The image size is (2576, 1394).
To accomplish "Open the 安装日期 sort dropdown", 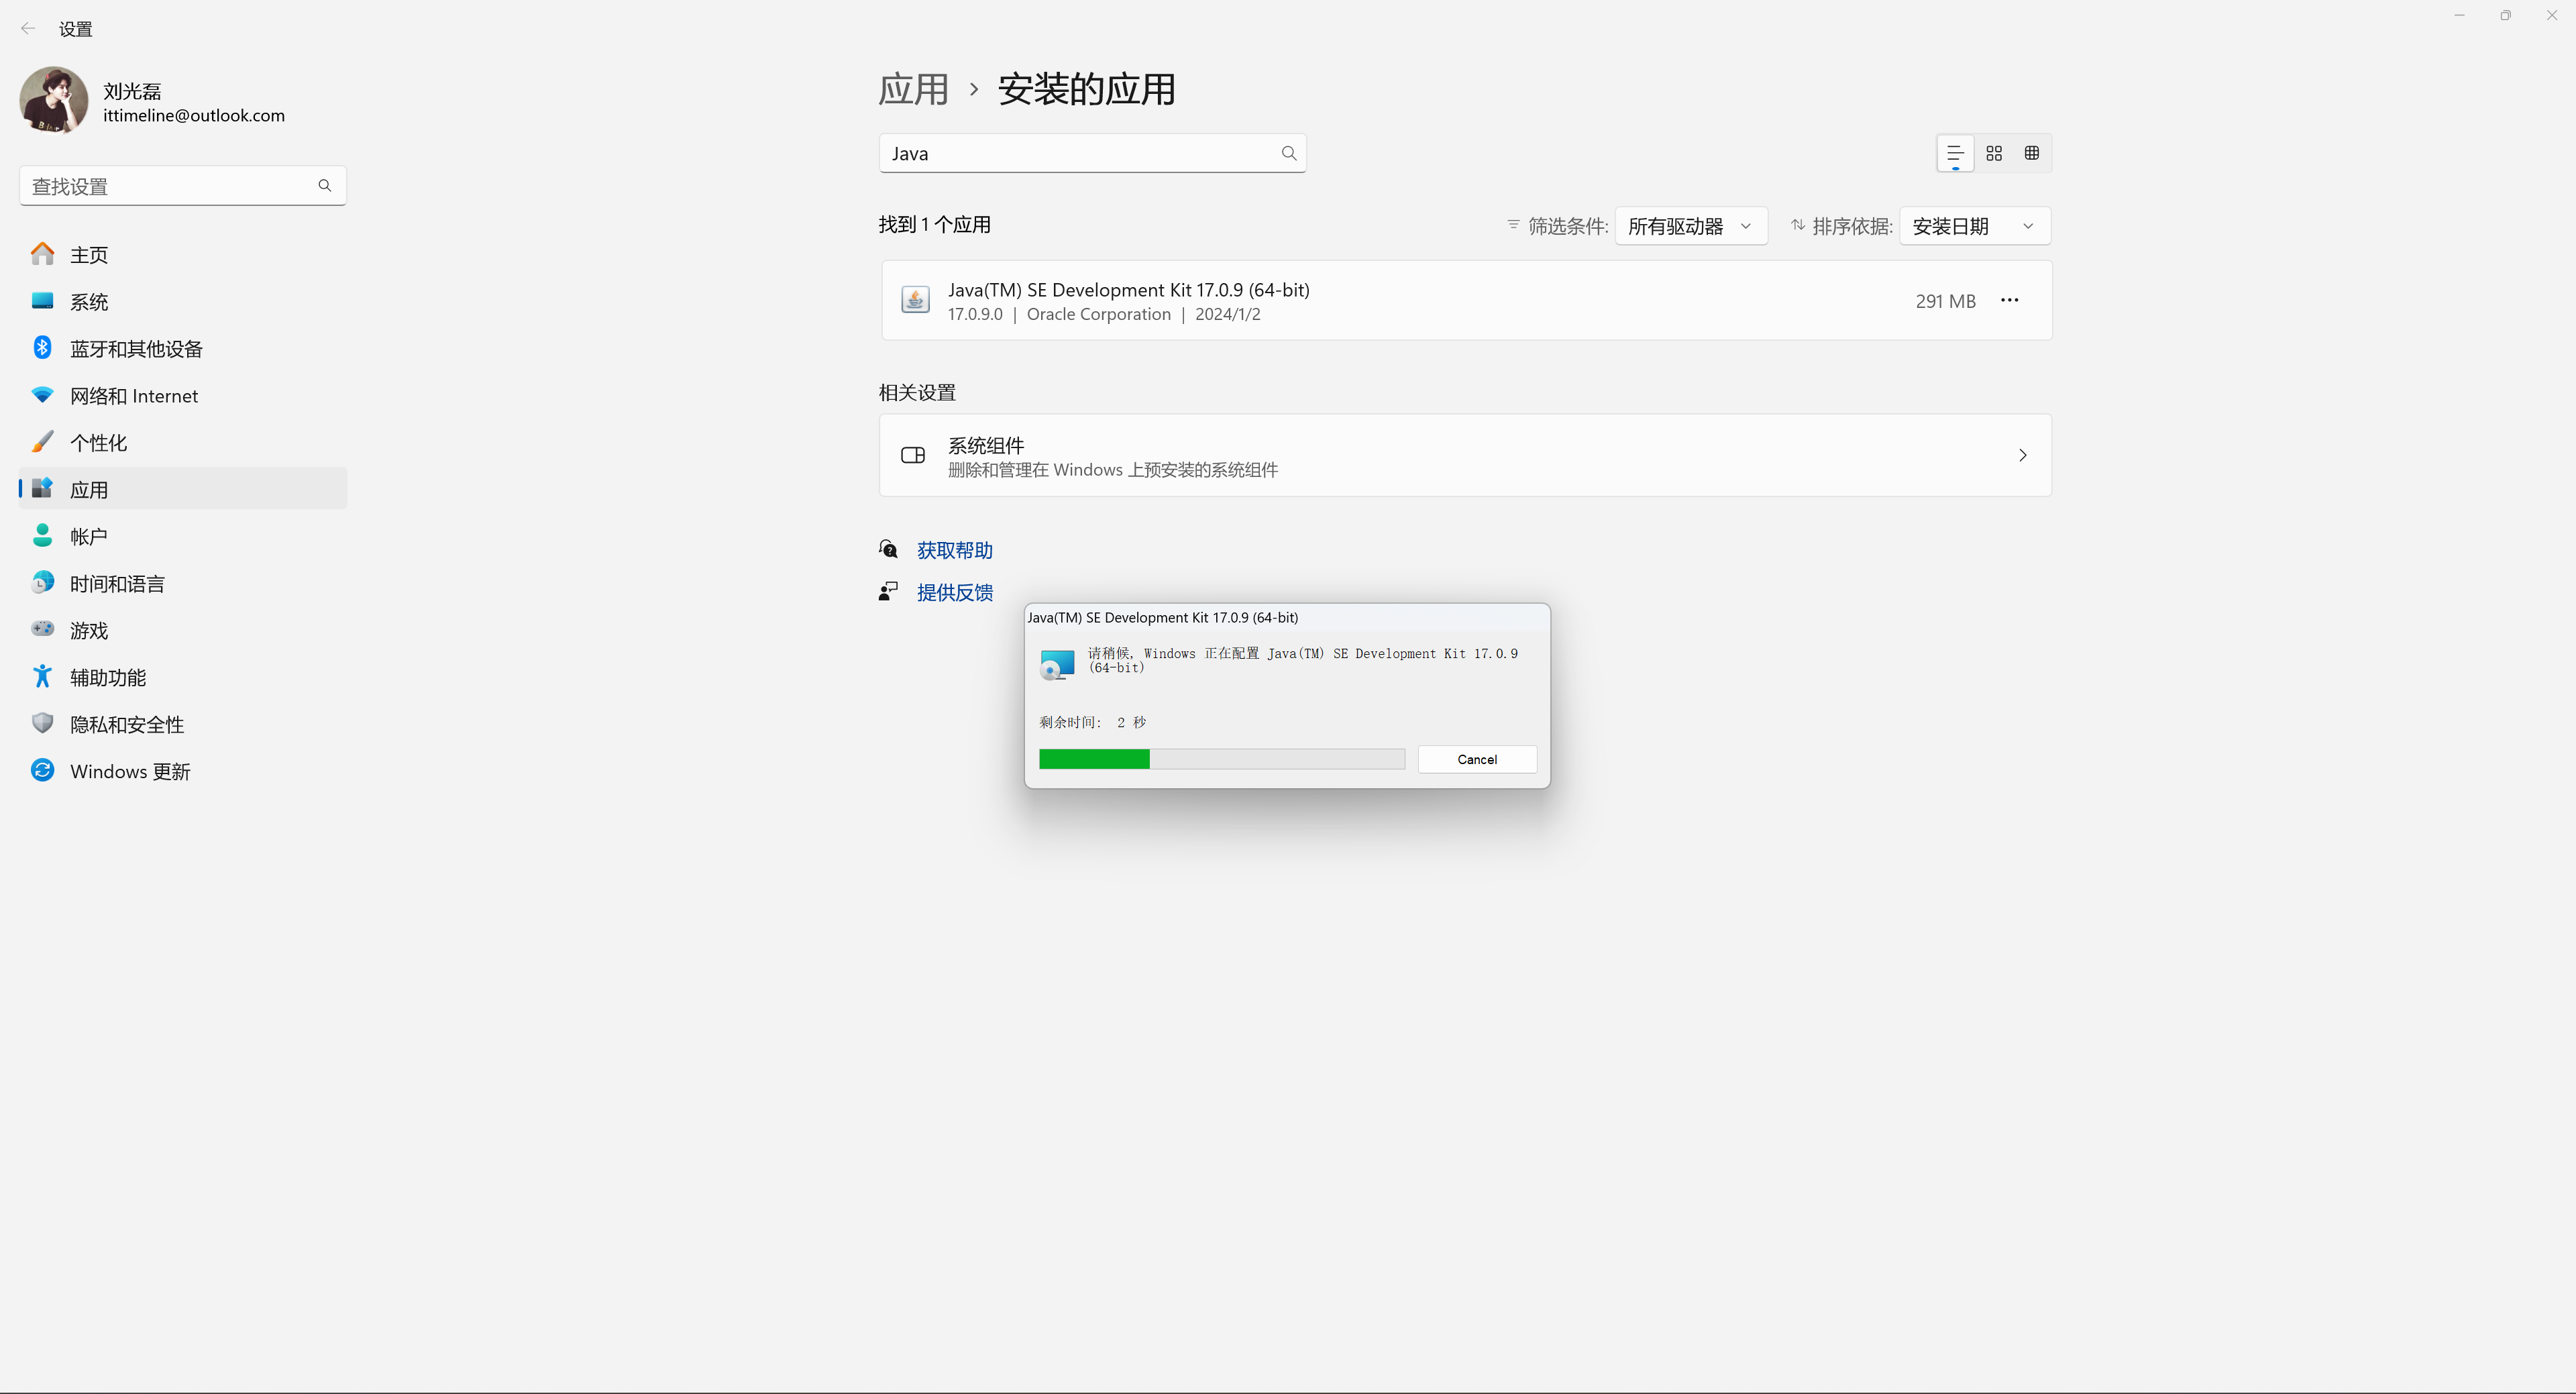I will tap(1975, 227).
